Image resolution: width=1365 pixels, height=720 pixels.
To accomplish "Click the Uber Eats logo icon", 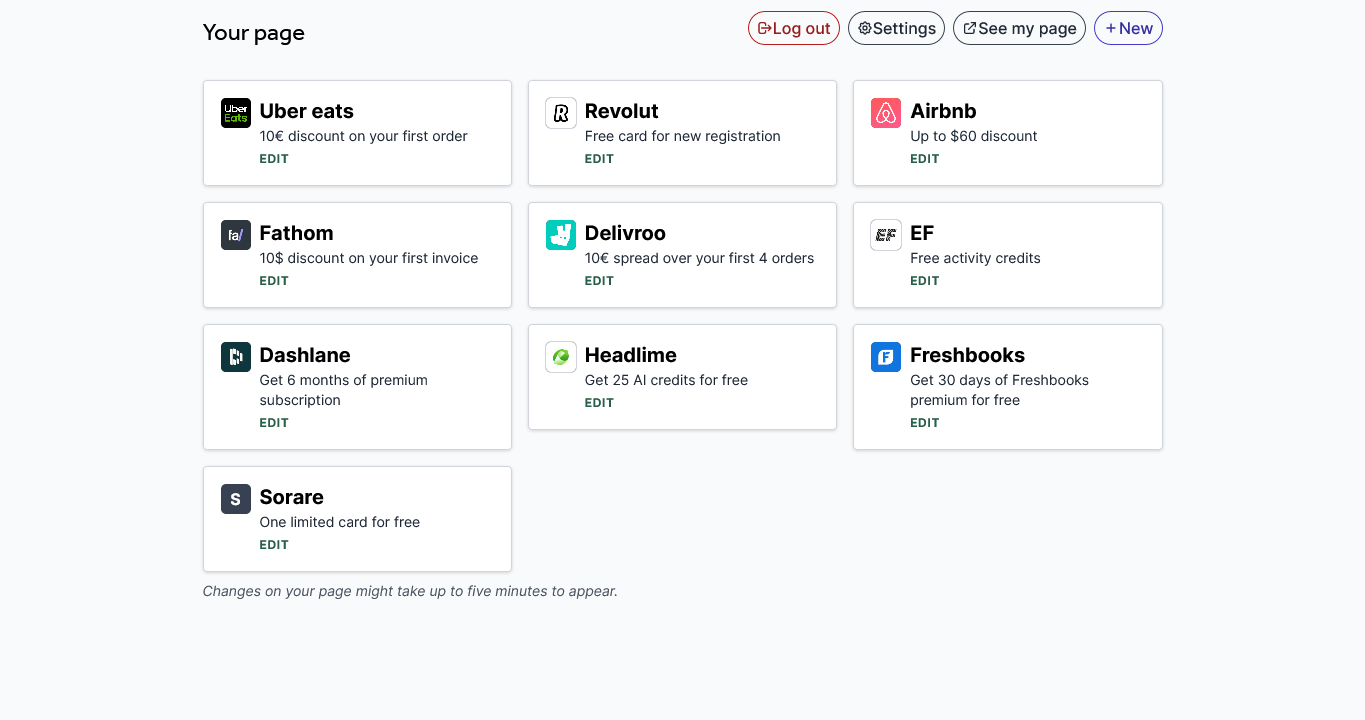I will pyautogui.click(x=235, y=113).
